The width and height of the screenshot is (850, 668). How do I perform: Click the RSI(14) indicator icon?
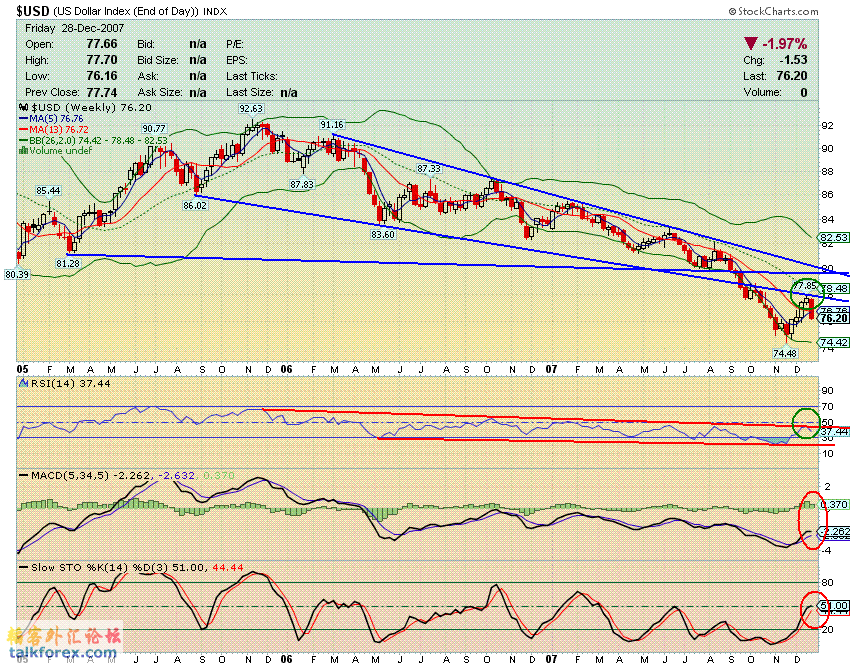tap(23, 383)
